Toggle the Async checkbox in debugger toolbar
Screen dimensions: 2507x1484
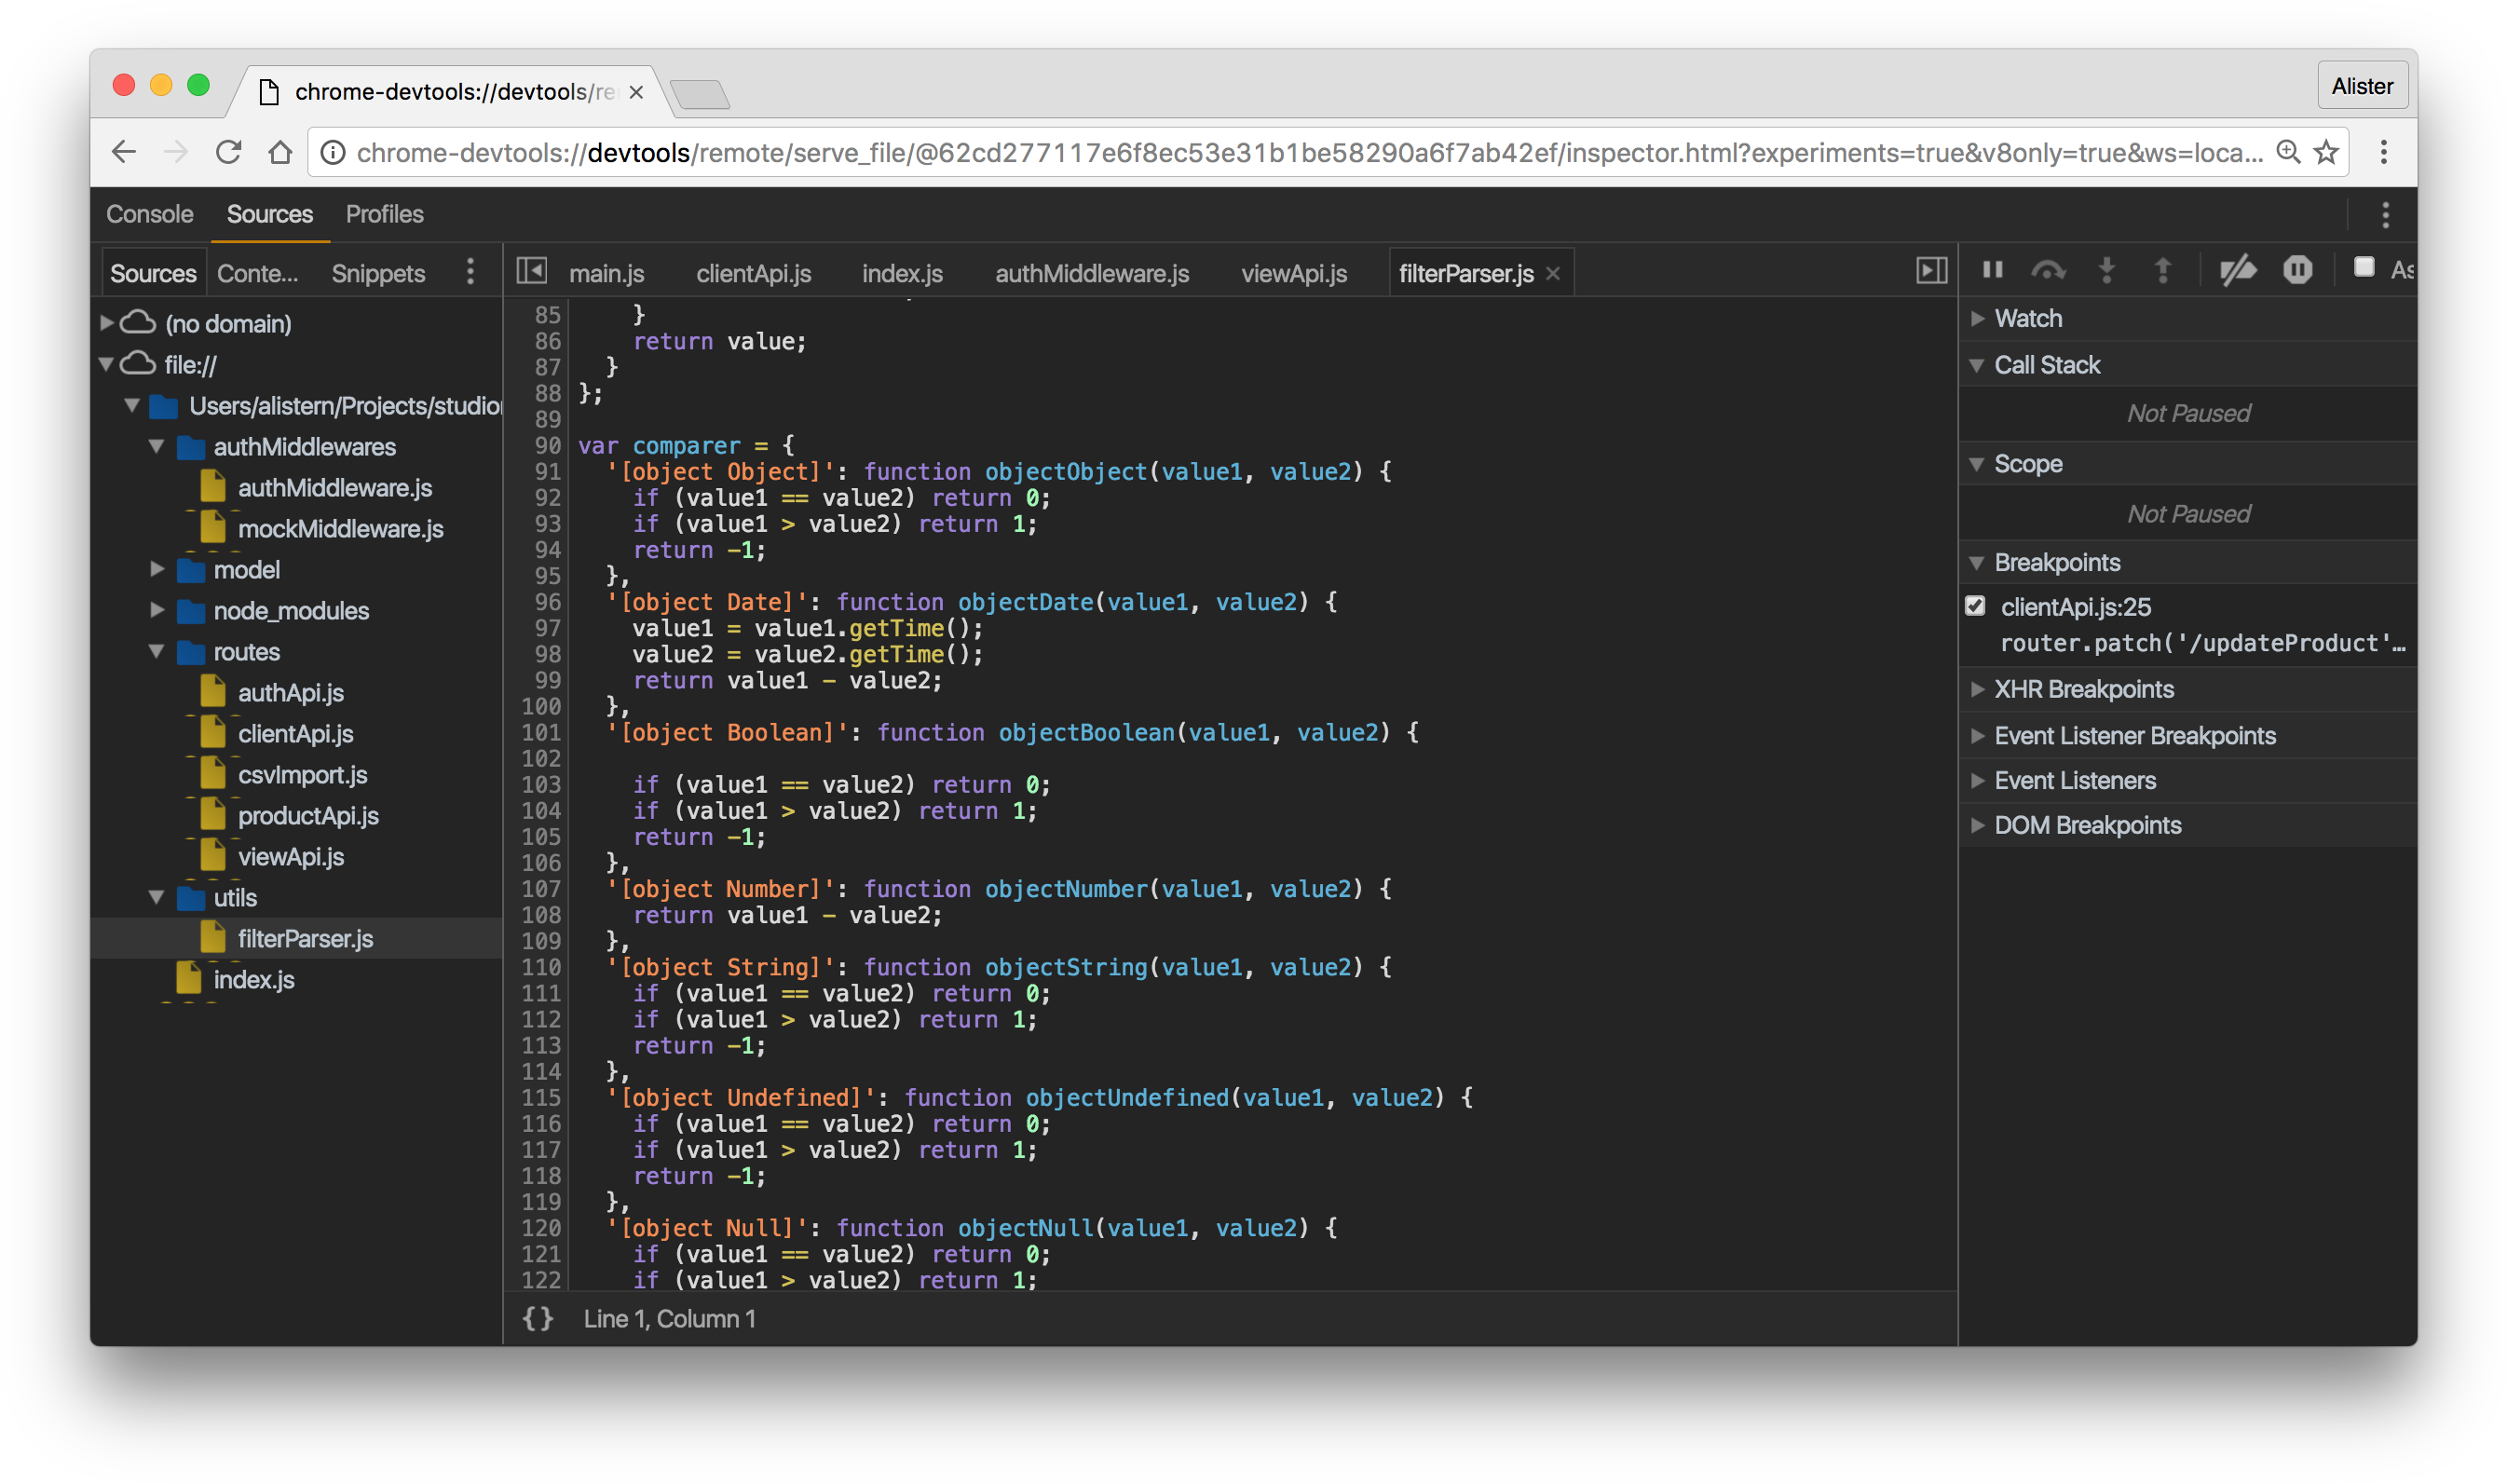(2364, 267)
